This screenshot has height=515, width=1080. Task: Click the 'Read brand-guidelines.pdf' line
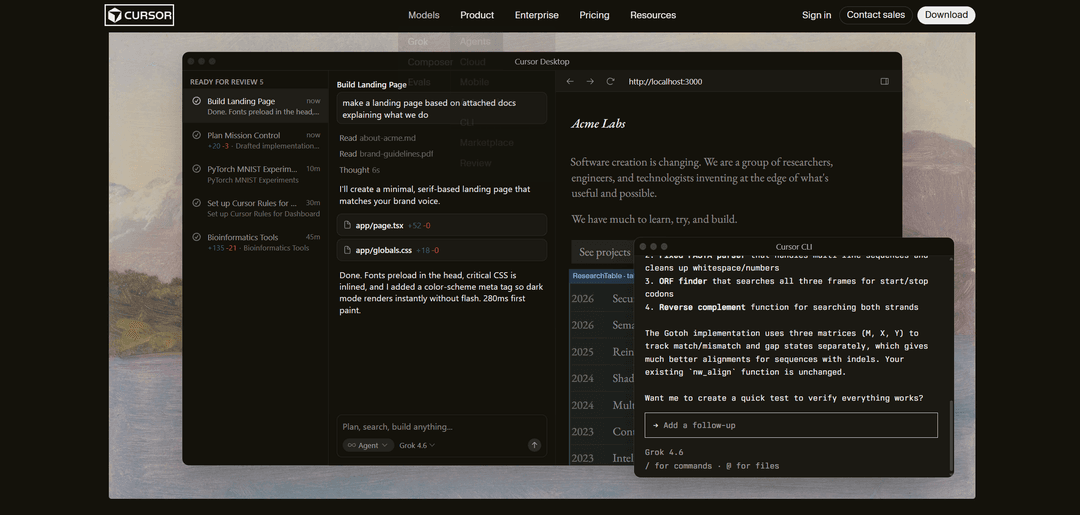[386, 154]
